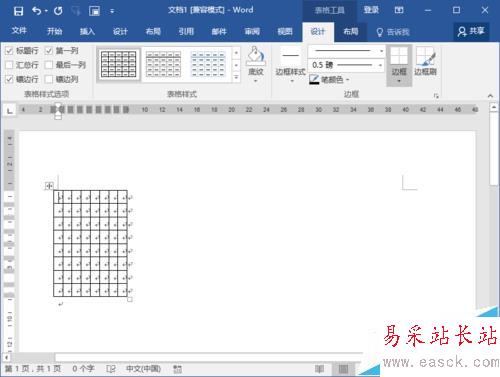Switch to Print Layout view icon

click(343, 369)
